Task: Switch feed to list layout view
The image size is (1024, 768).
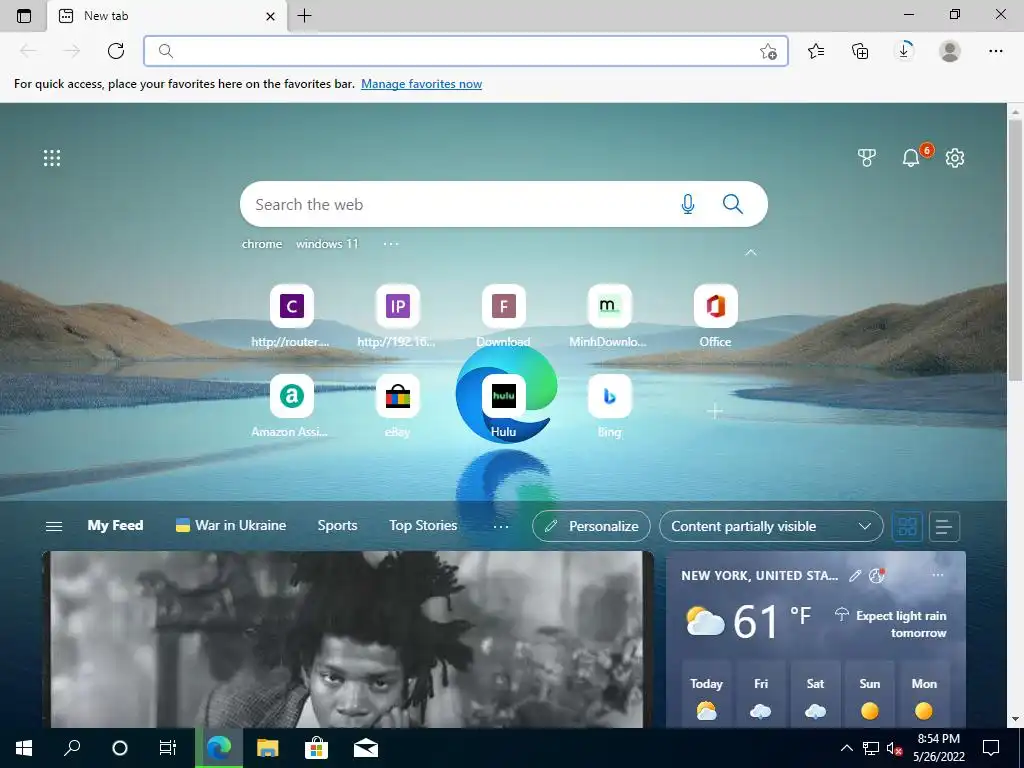Action: [944, 526]
